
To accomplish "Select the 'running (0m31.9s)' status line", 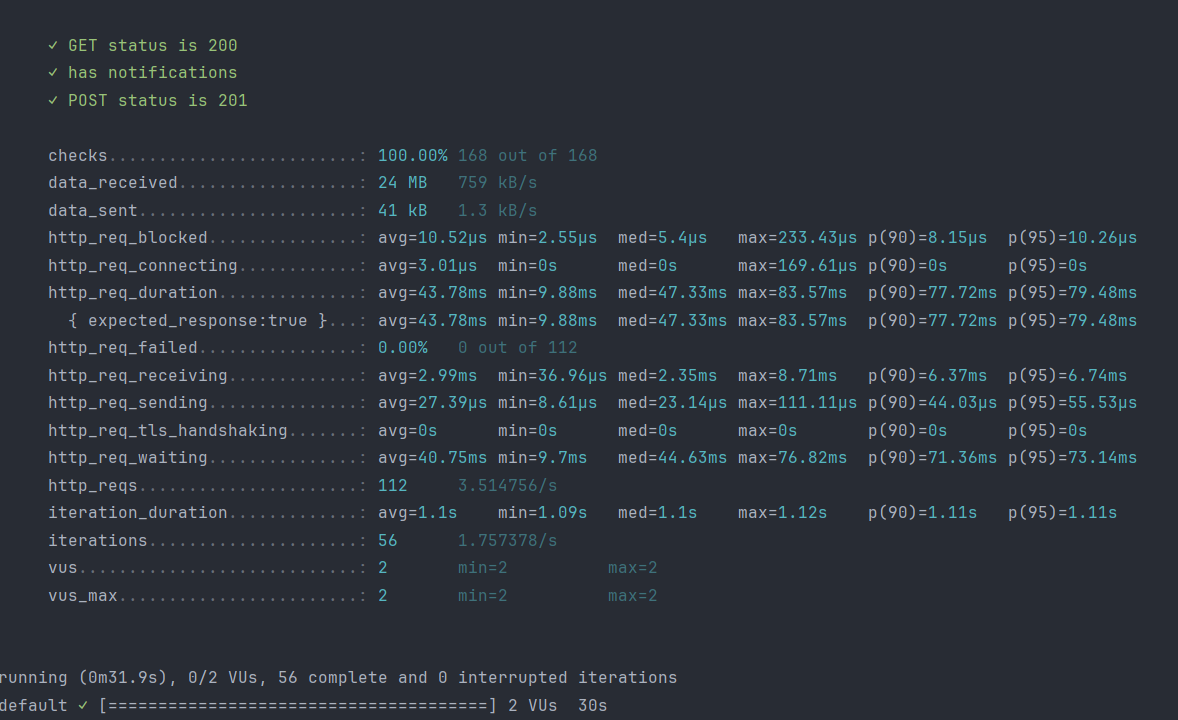I will tap(338, 678).
